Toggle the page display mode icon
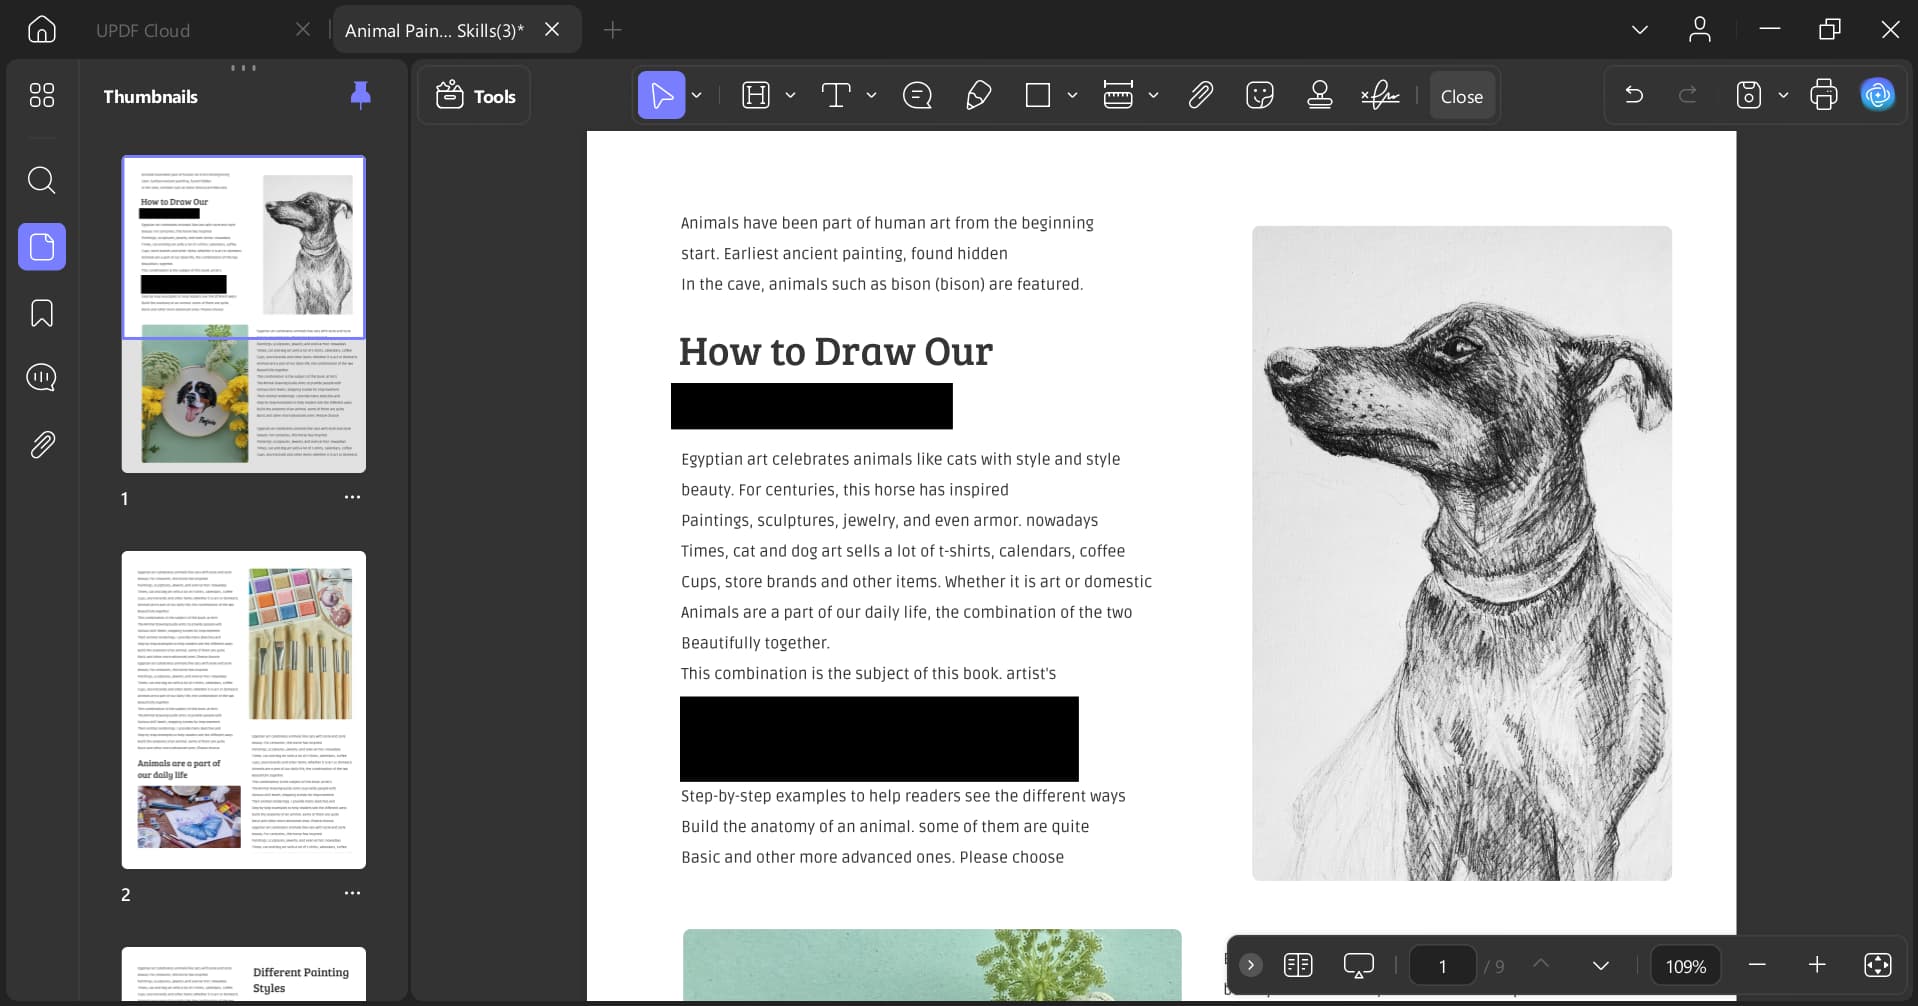Screen dimensions: 1918x1006 (1298, 965)
